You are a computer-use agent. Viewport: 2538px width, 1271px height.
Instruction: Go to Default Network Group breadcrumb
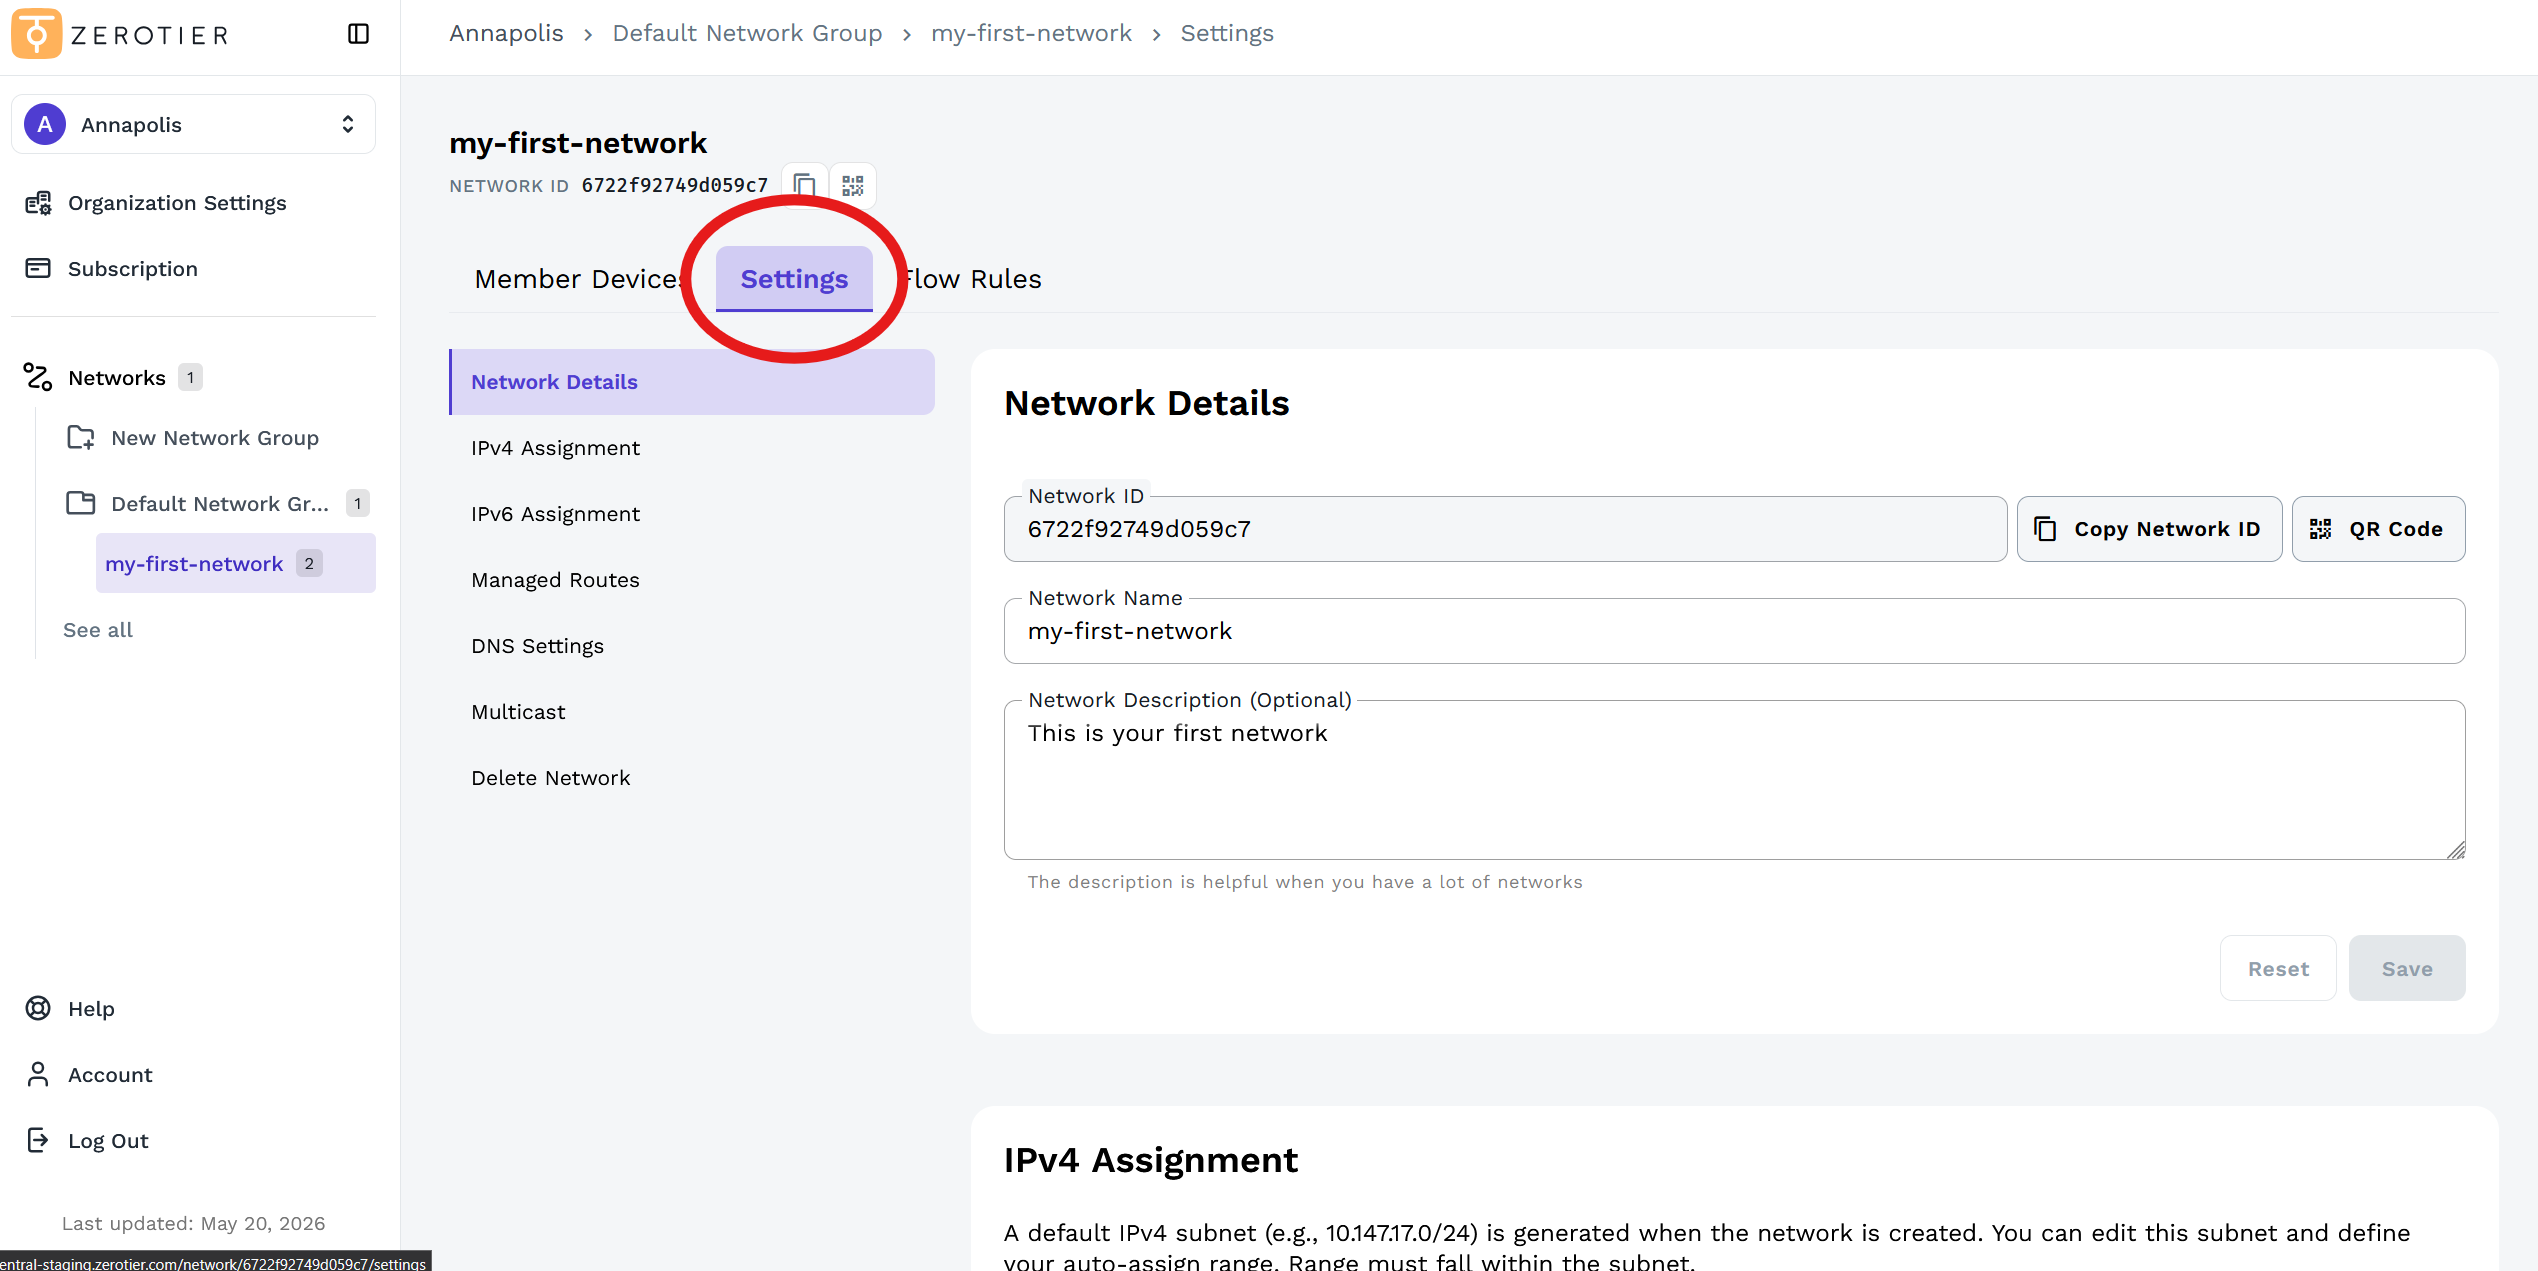(x=747, y=33)
